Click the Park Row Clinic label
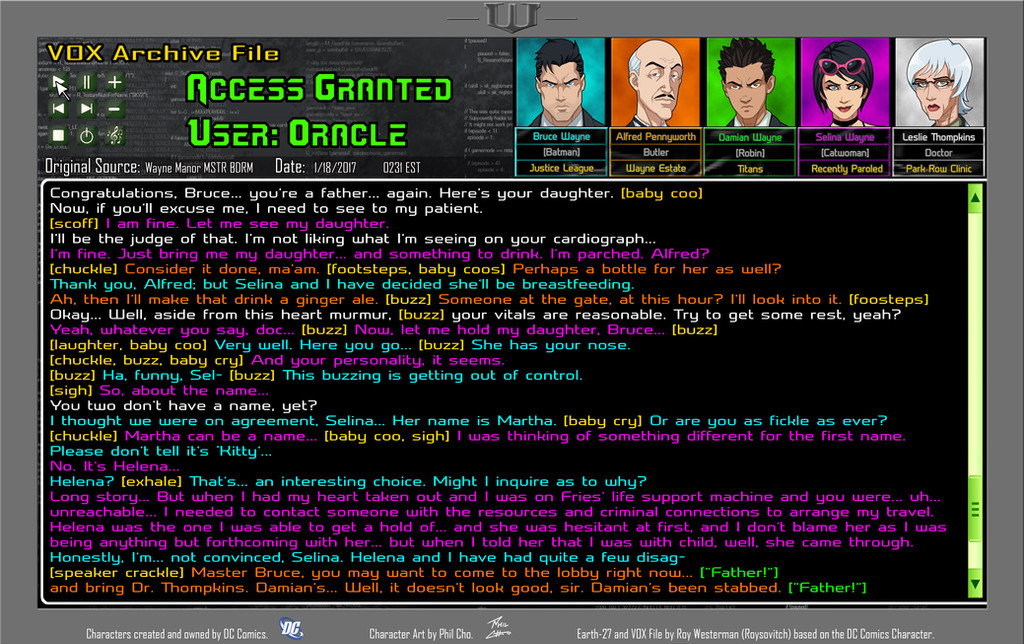 pos(939,169)
